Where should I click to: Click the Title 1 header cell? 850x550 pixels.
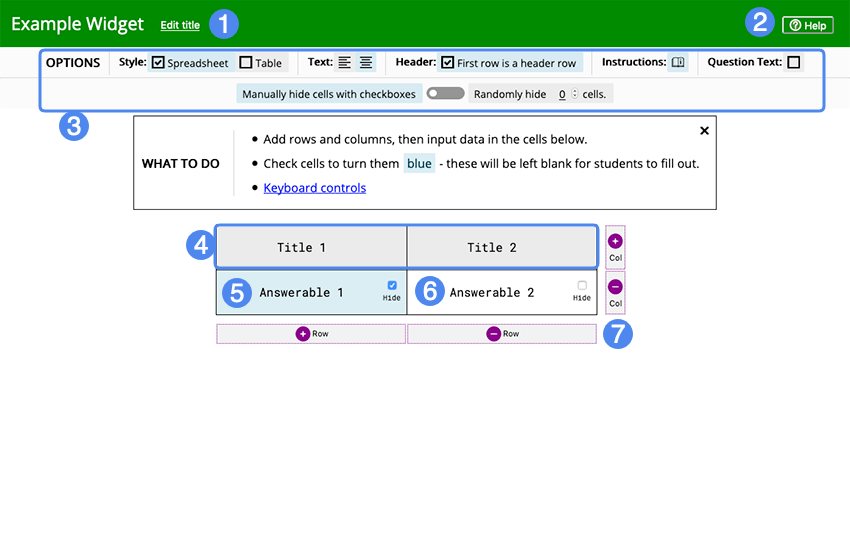[312, 248]
